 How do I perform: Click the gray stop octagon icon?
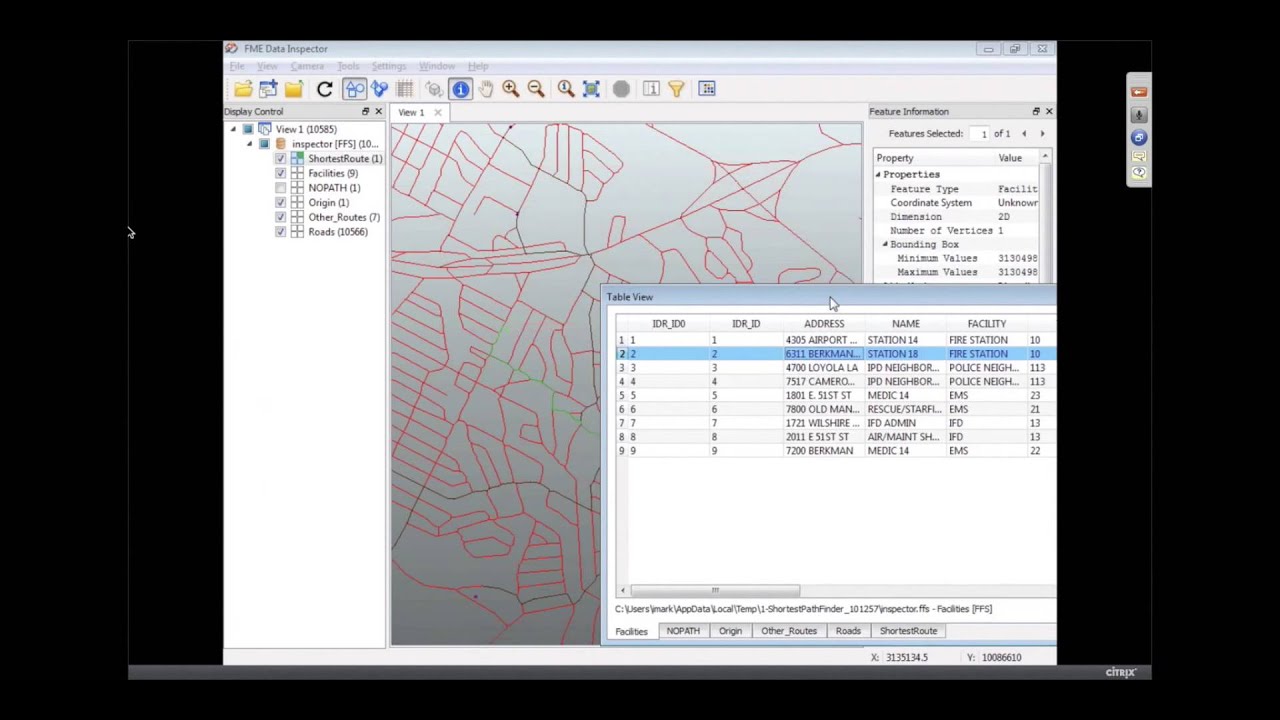(621, 89)
